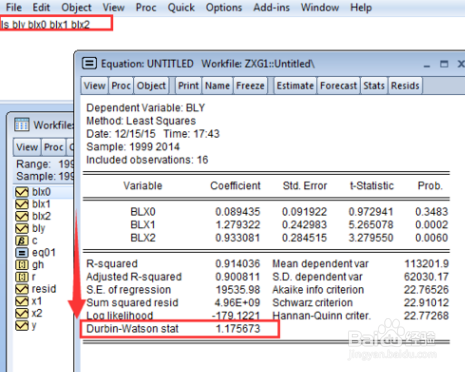Click the Print button
The image size is (465, 372).
(x=188, y=86)
